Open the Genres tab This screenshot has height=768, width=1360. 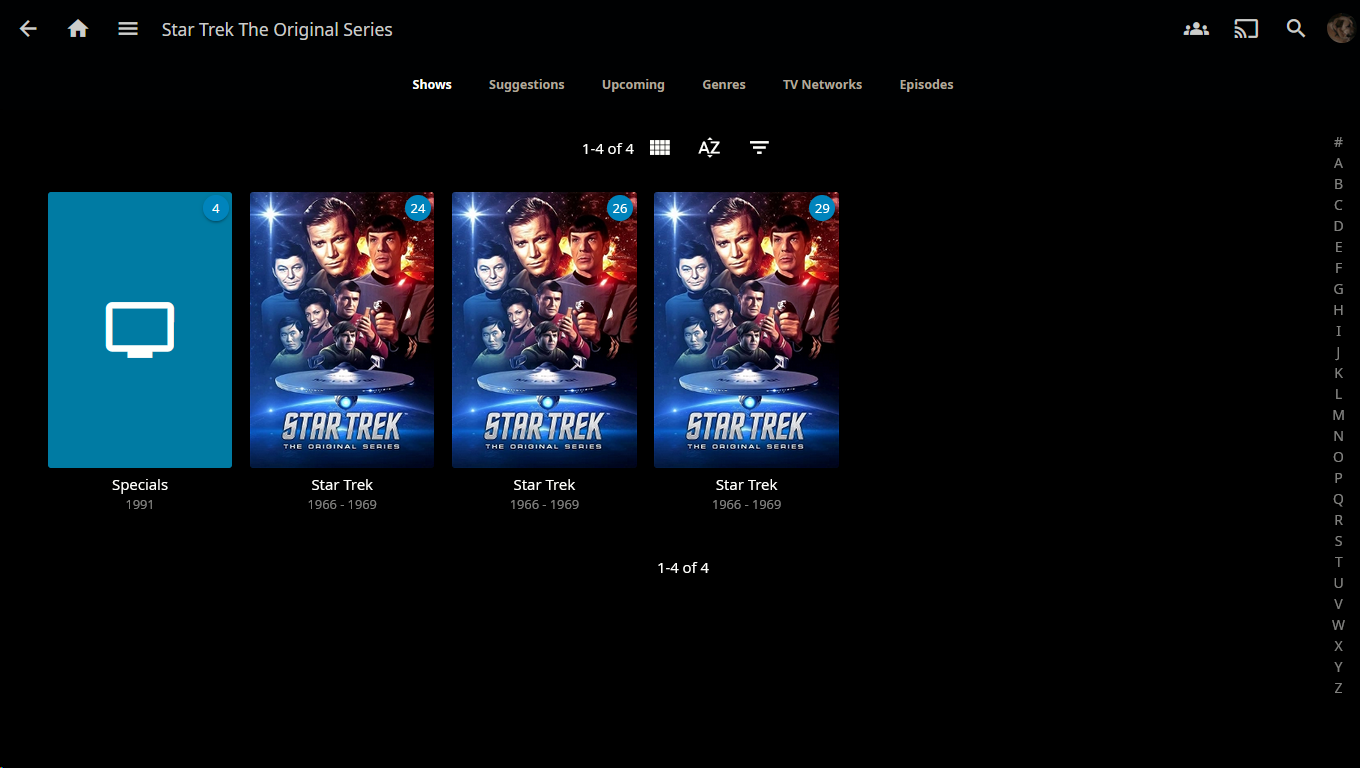pyautogui.click(x=724, y=85)
